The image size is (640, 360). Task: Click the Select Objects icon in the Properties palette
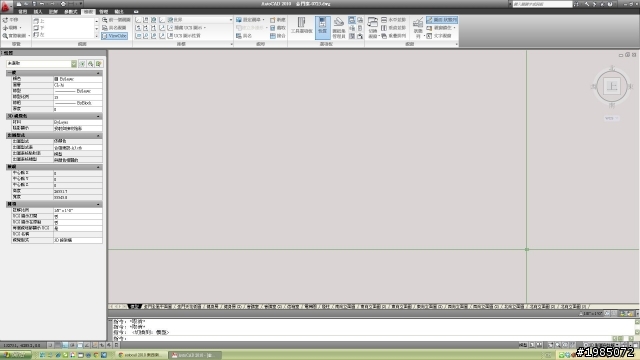(91, 64)
